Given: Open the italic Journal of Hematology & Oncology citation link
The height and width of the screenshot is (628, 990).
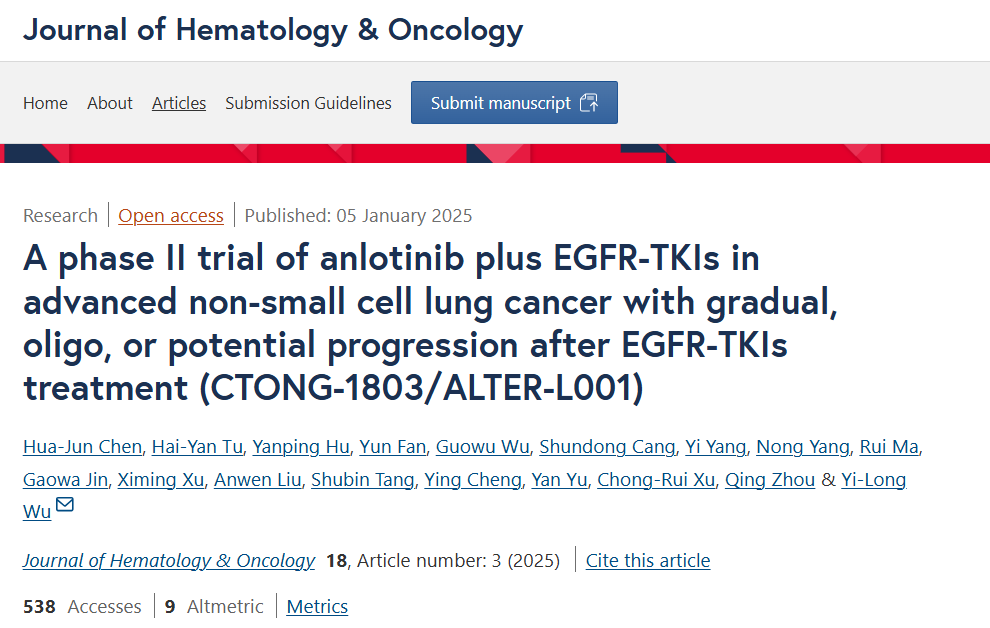Looking at the screenshot, I should pos(169,560).
